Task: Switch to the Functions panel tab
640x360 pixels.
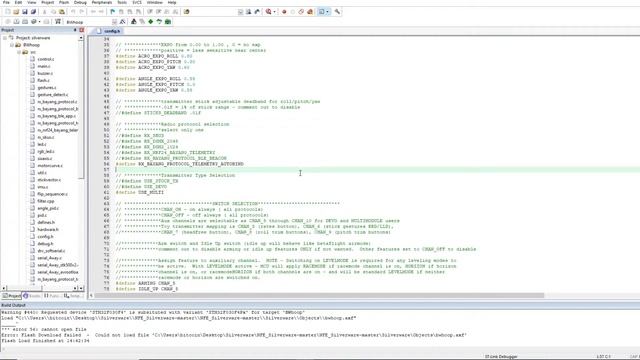Action: [x=52, y=296]
